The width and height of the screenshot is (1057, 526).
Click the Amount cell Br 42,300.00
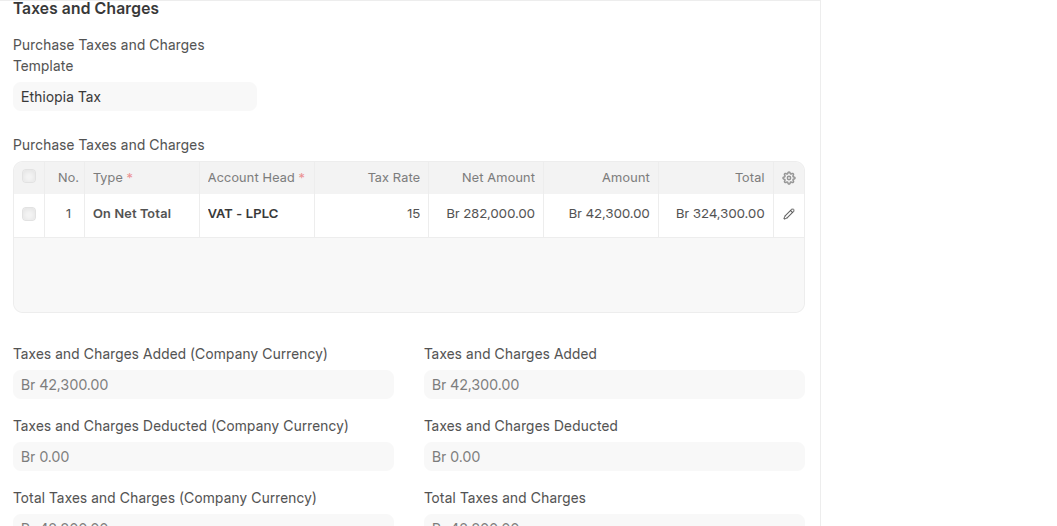[x=601, y=214]
